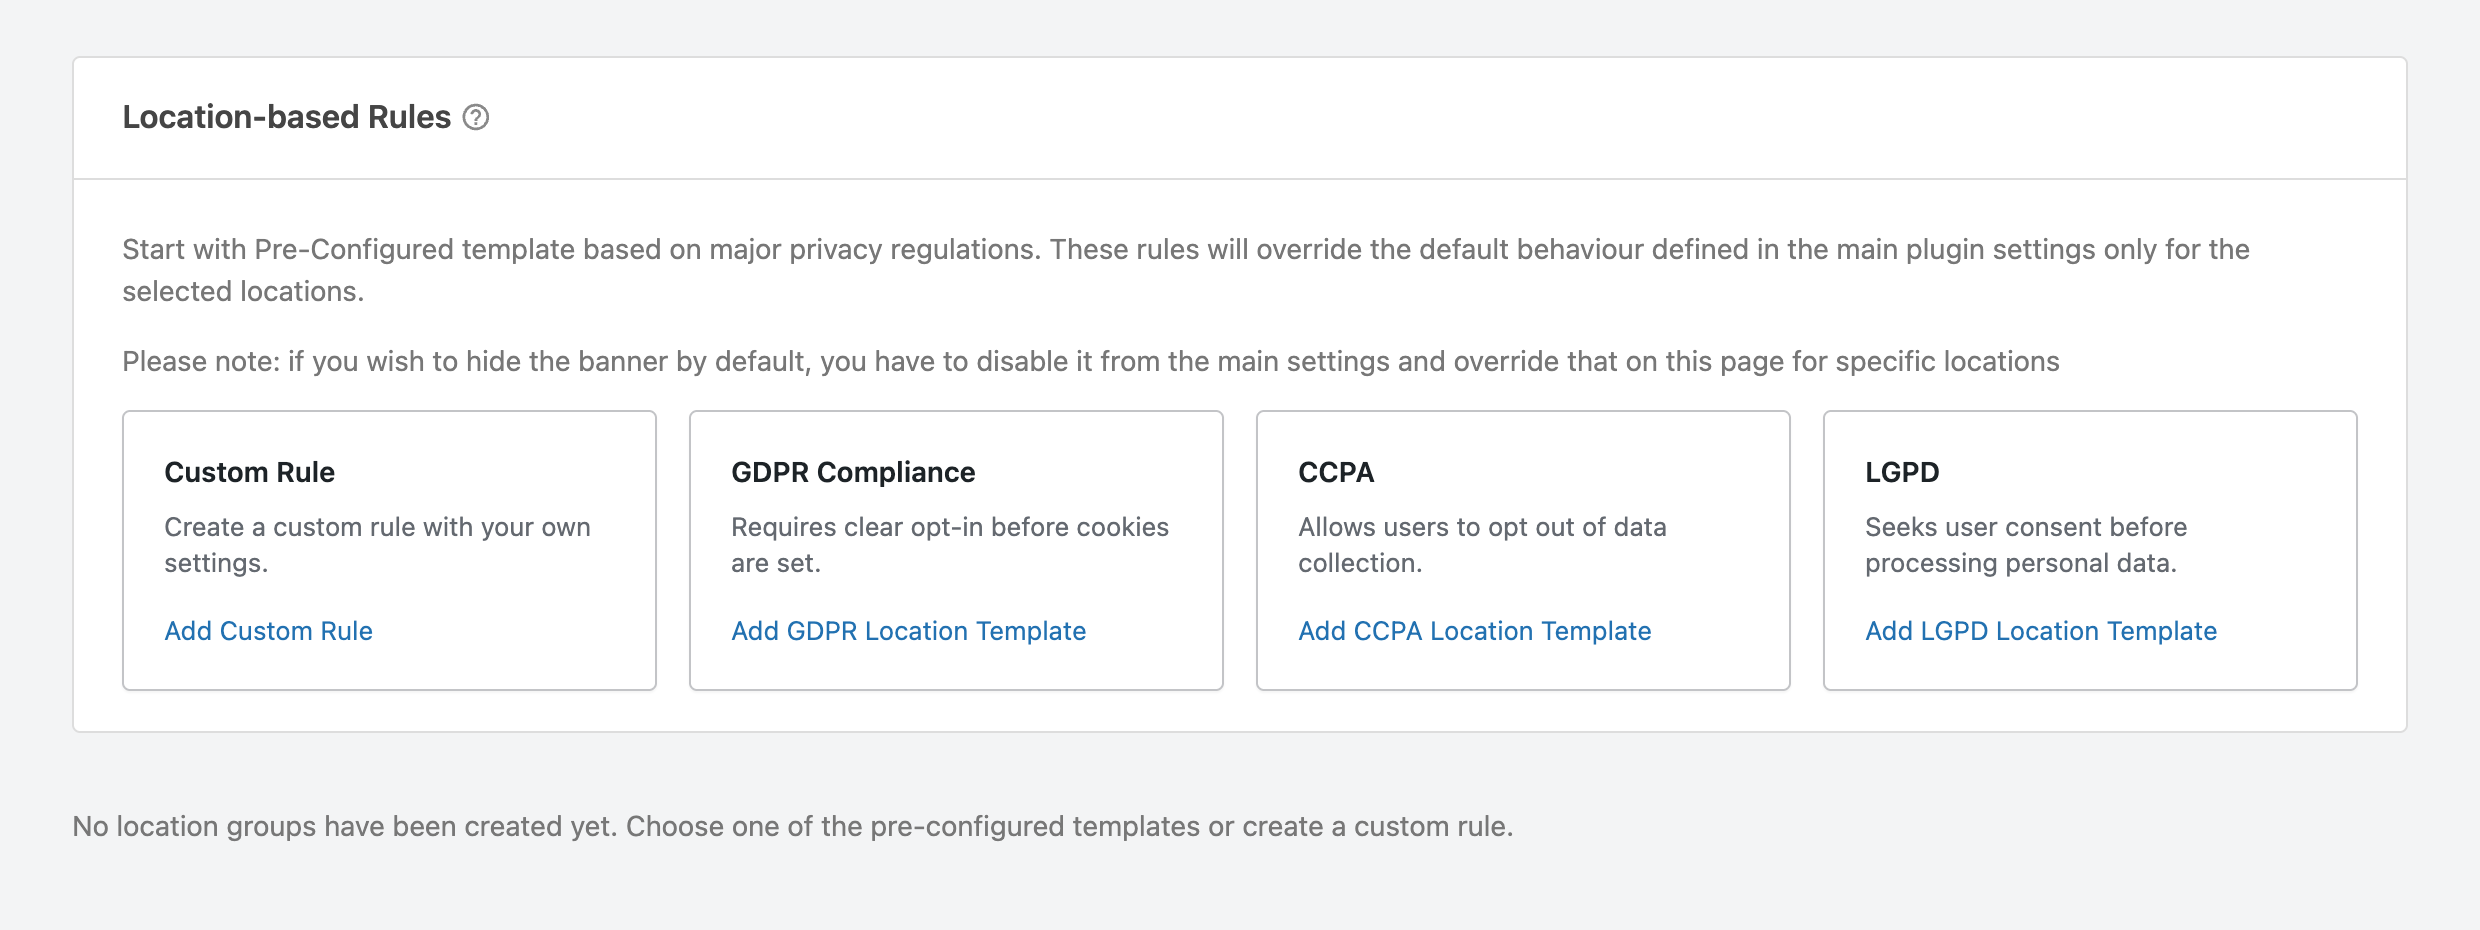Screen dimensions: 2480x930
Task: Start a custom rule via its card link
Action: (268, 631)
